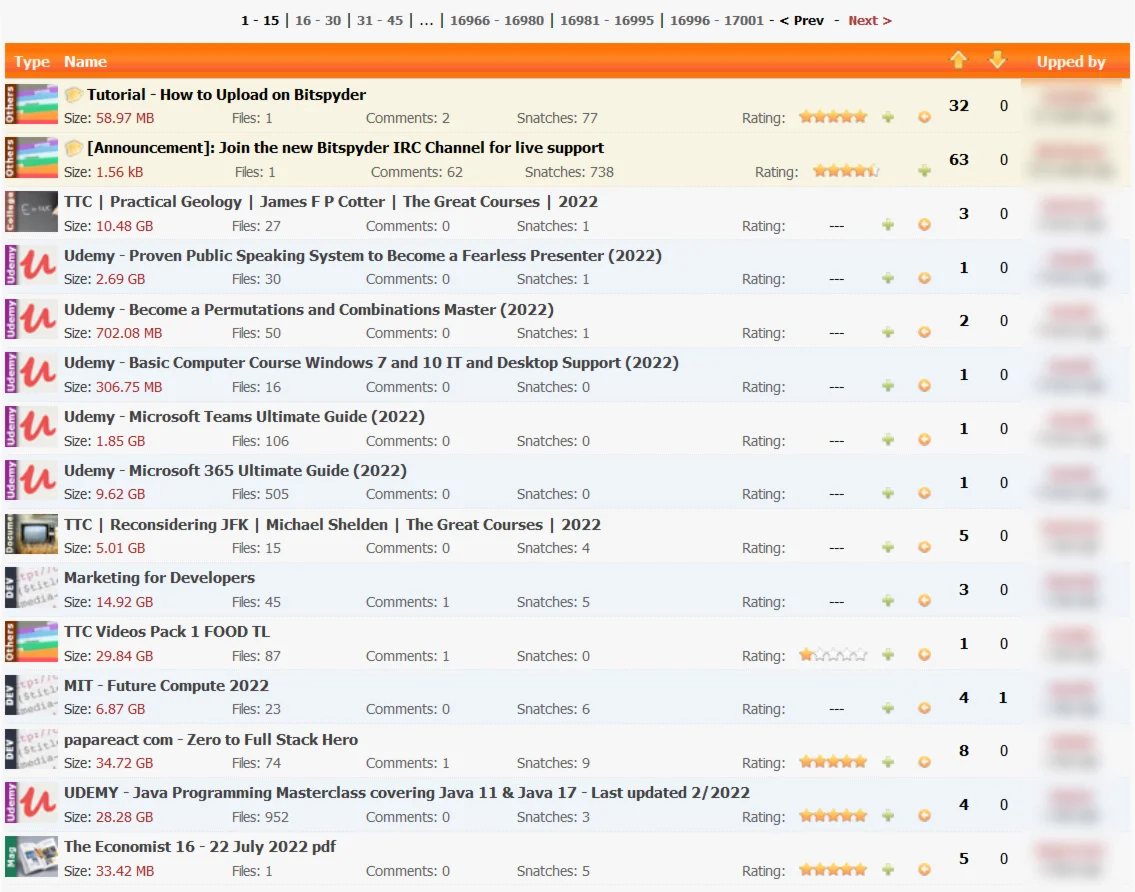
Task: Click orange circle icon on Microsoft Teams Ultimate Guide row
Action: (x=924, y=439)
